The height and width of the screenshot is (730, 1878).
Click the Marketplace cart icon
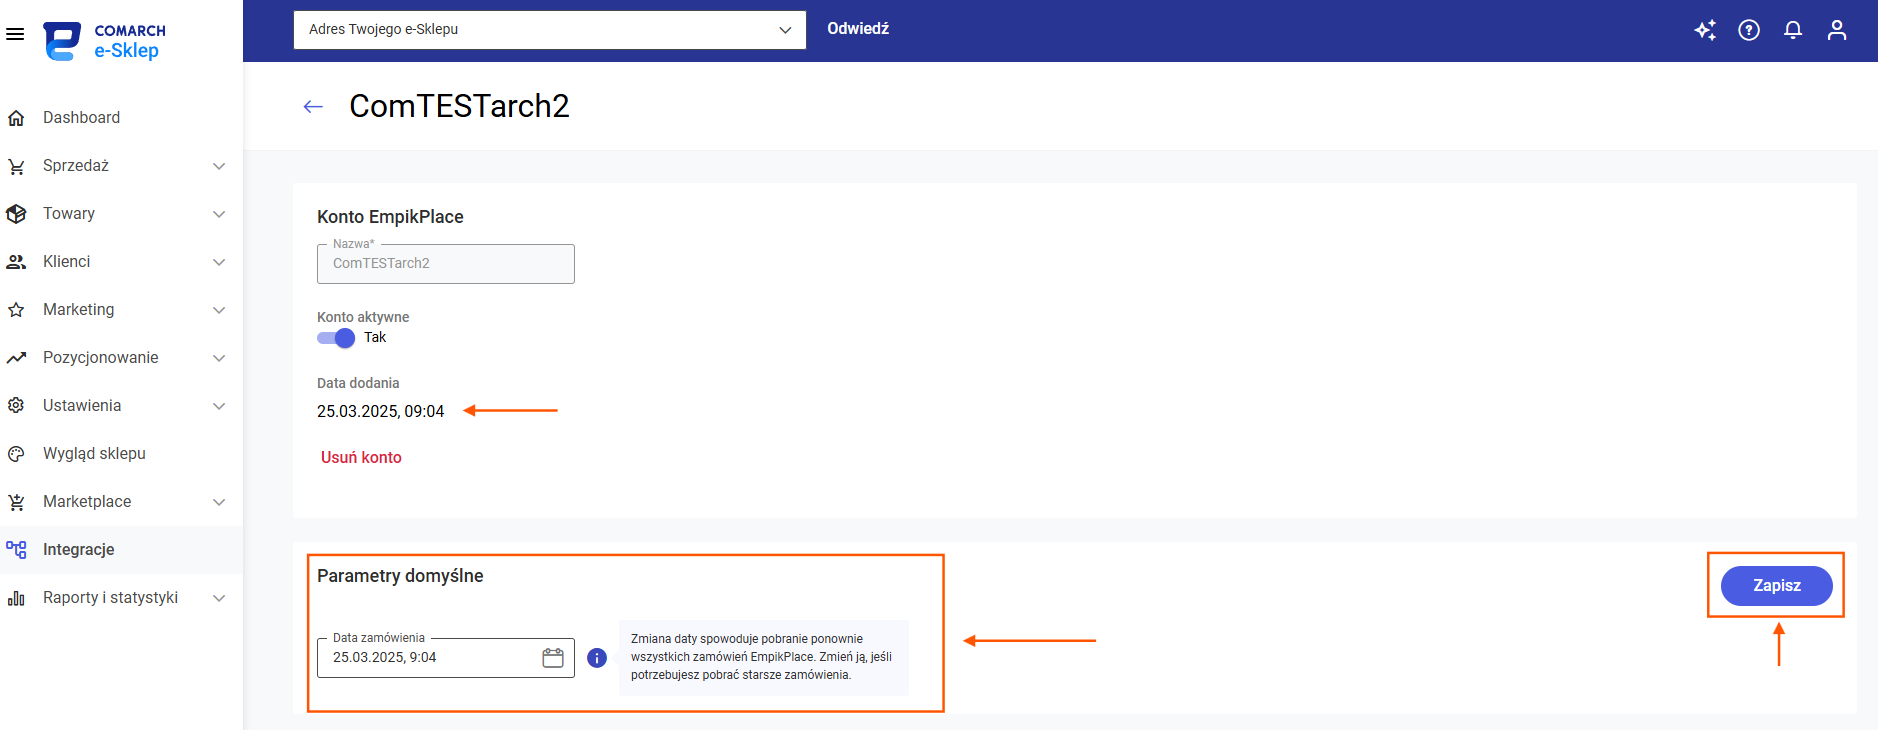[x=16, y=502]
